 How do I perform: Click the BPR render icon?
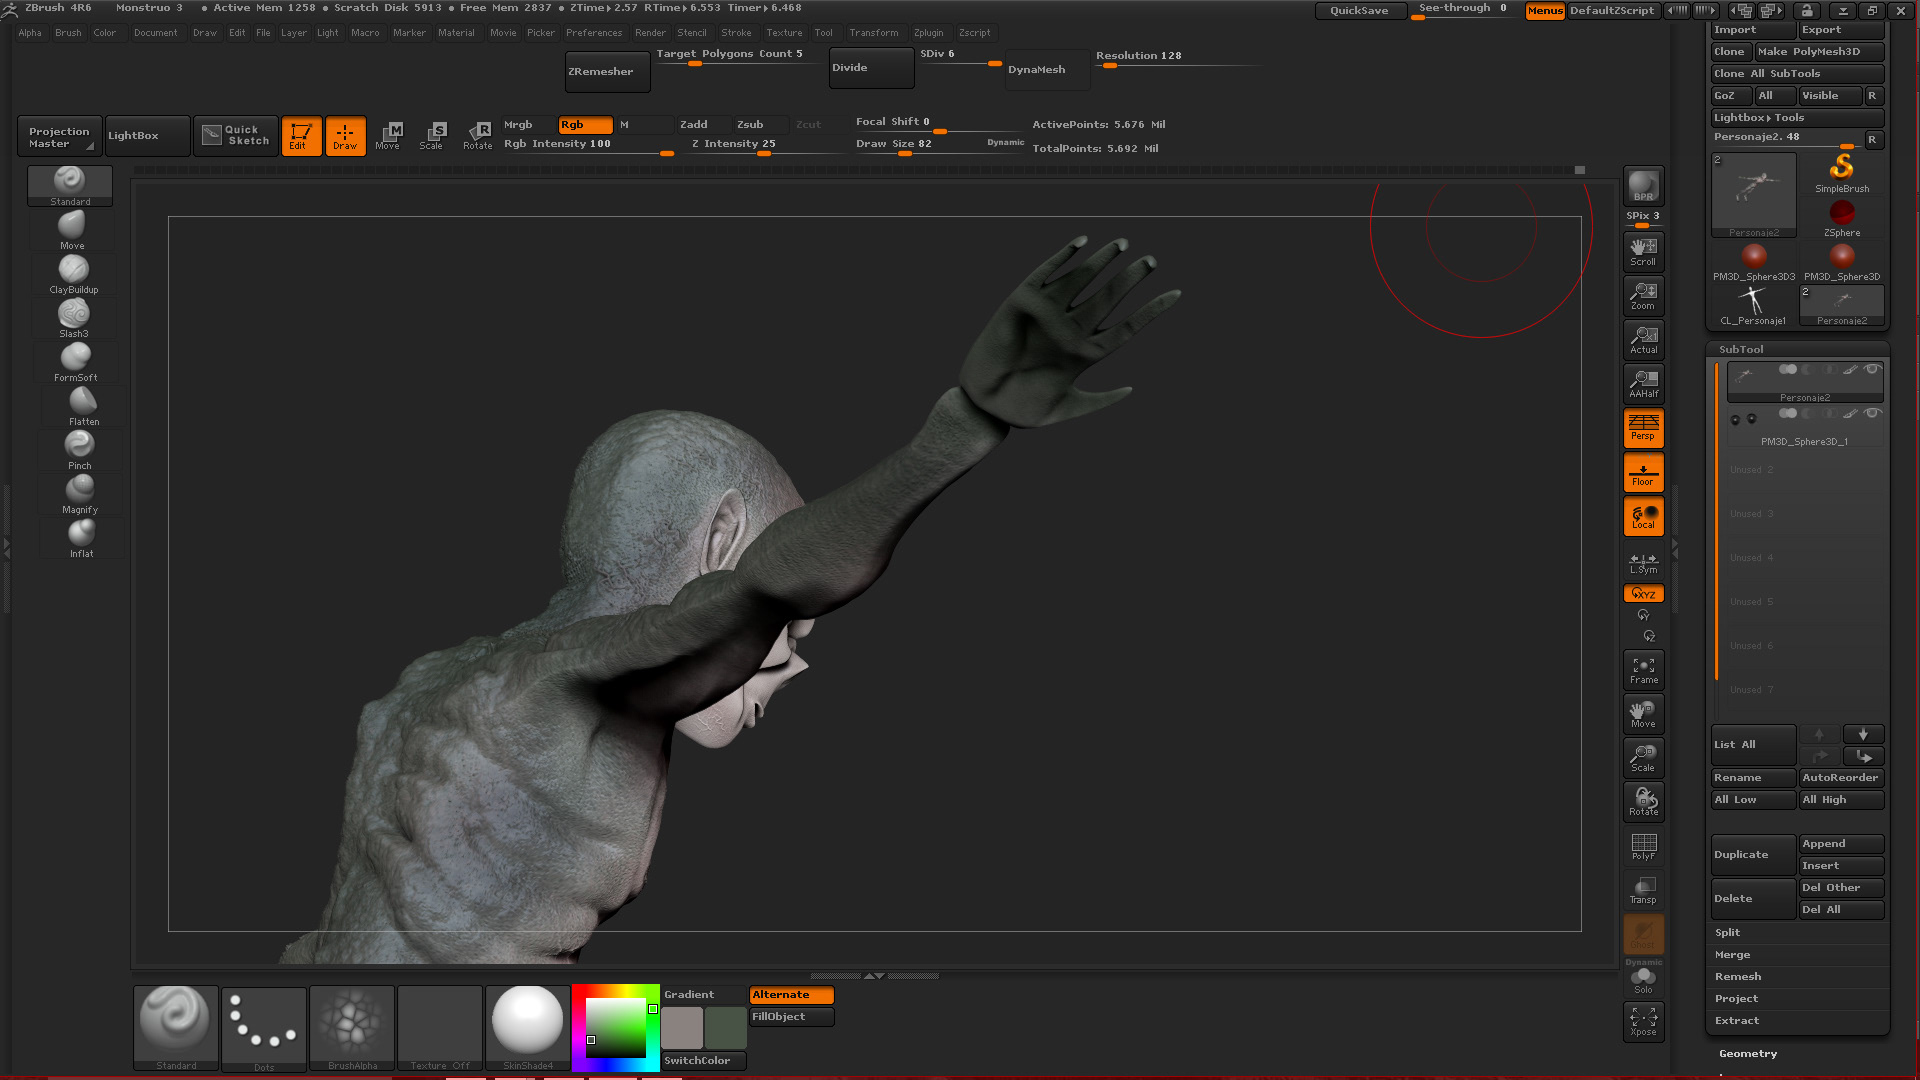pos(1643,186)
